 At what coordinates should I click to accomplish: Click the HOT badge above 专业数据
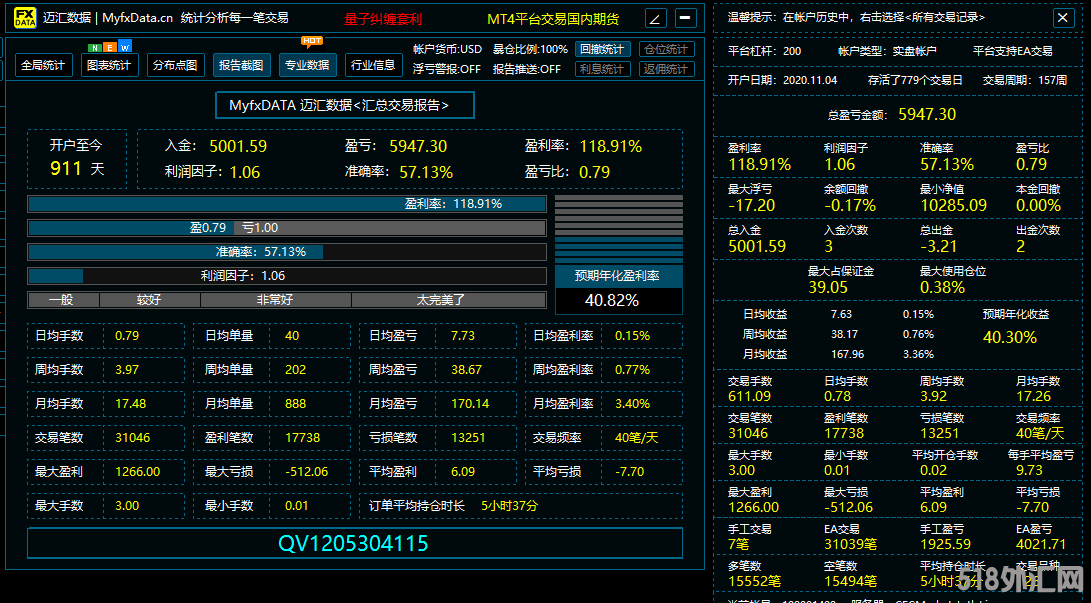(312, 41)
